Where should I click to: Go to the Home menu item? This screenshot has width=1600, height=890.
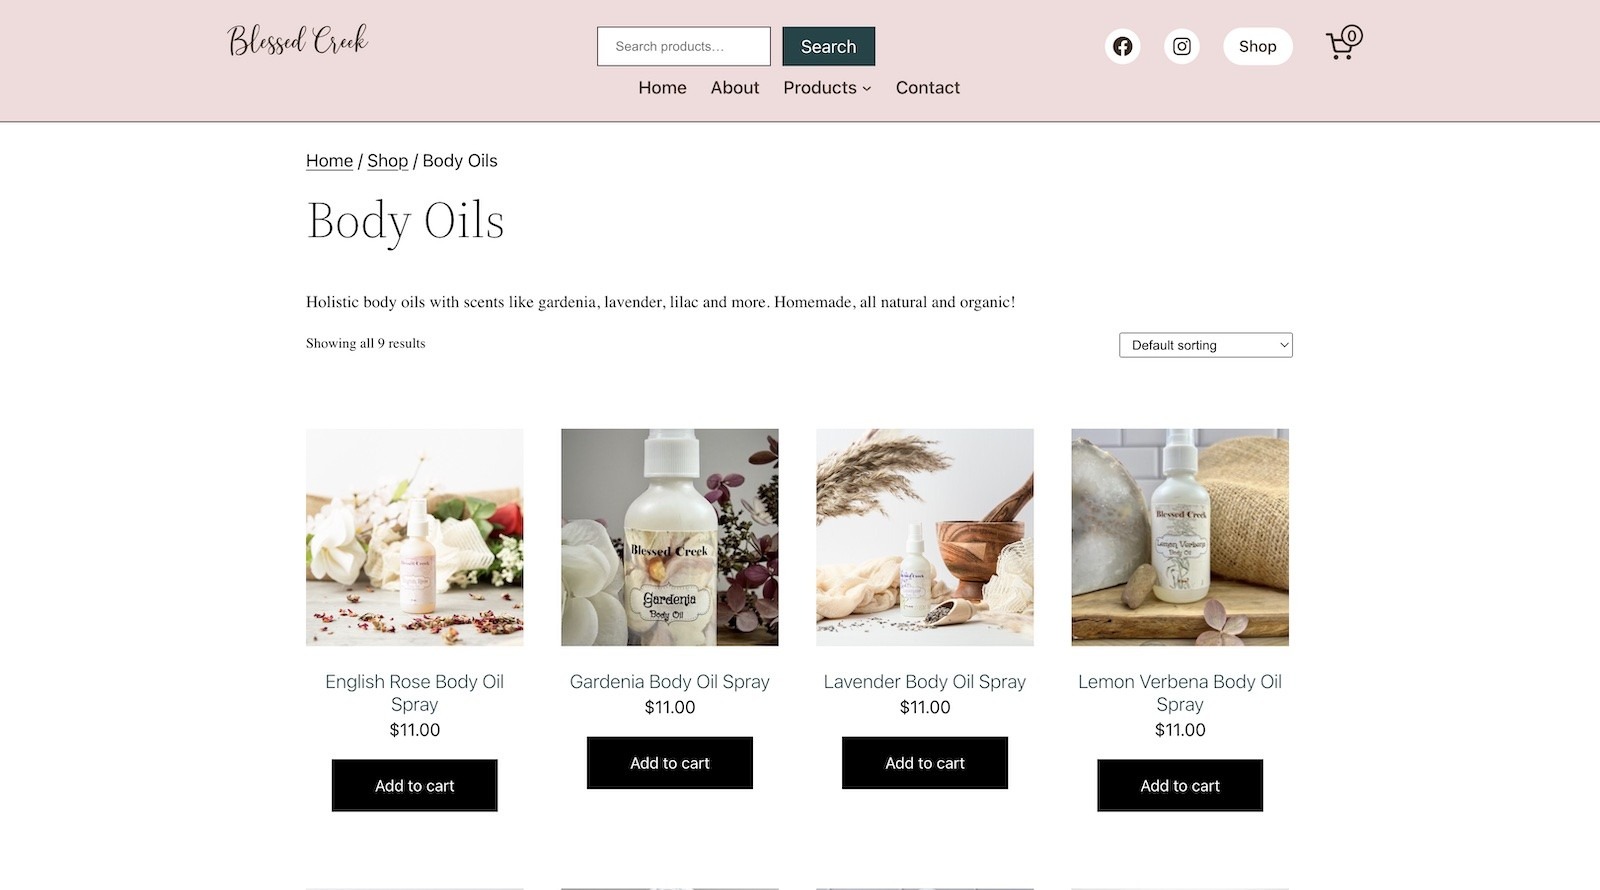pos(662,88)
